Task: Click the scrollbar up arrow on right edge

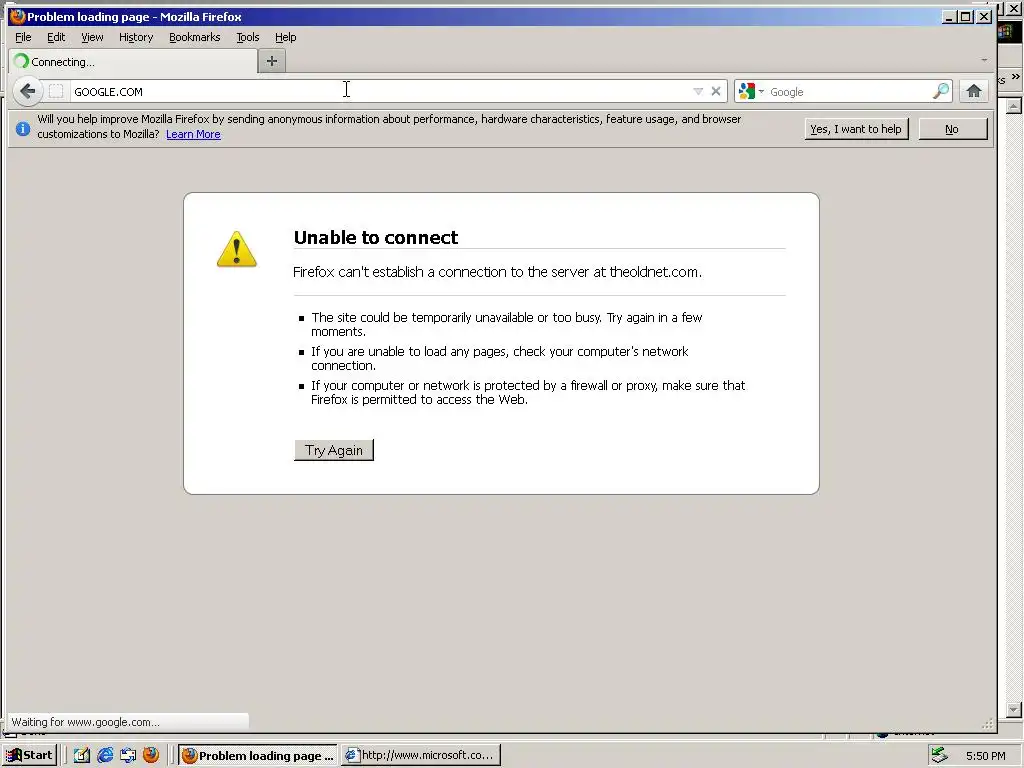Action: 1014,106
